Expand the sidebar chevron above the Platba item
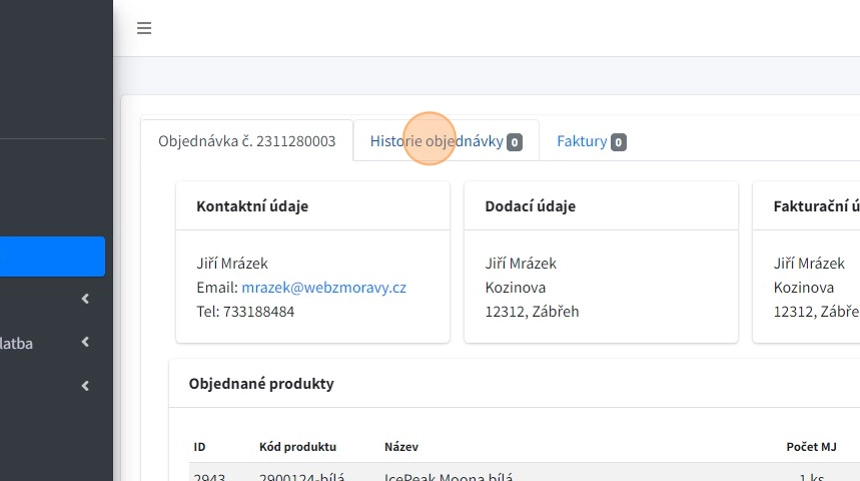This screenshot has height=481, width=860. coord(85,298)
